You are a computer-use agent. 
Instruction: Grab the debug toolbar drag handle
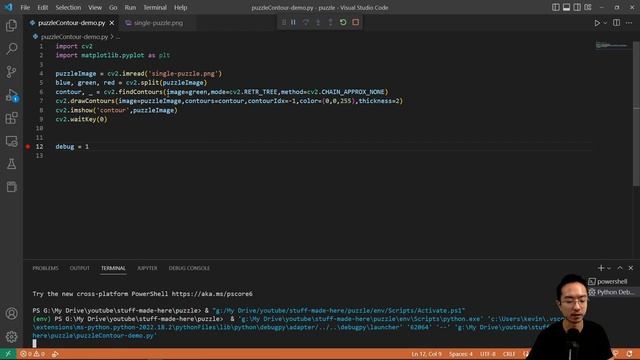pos(284,22)
